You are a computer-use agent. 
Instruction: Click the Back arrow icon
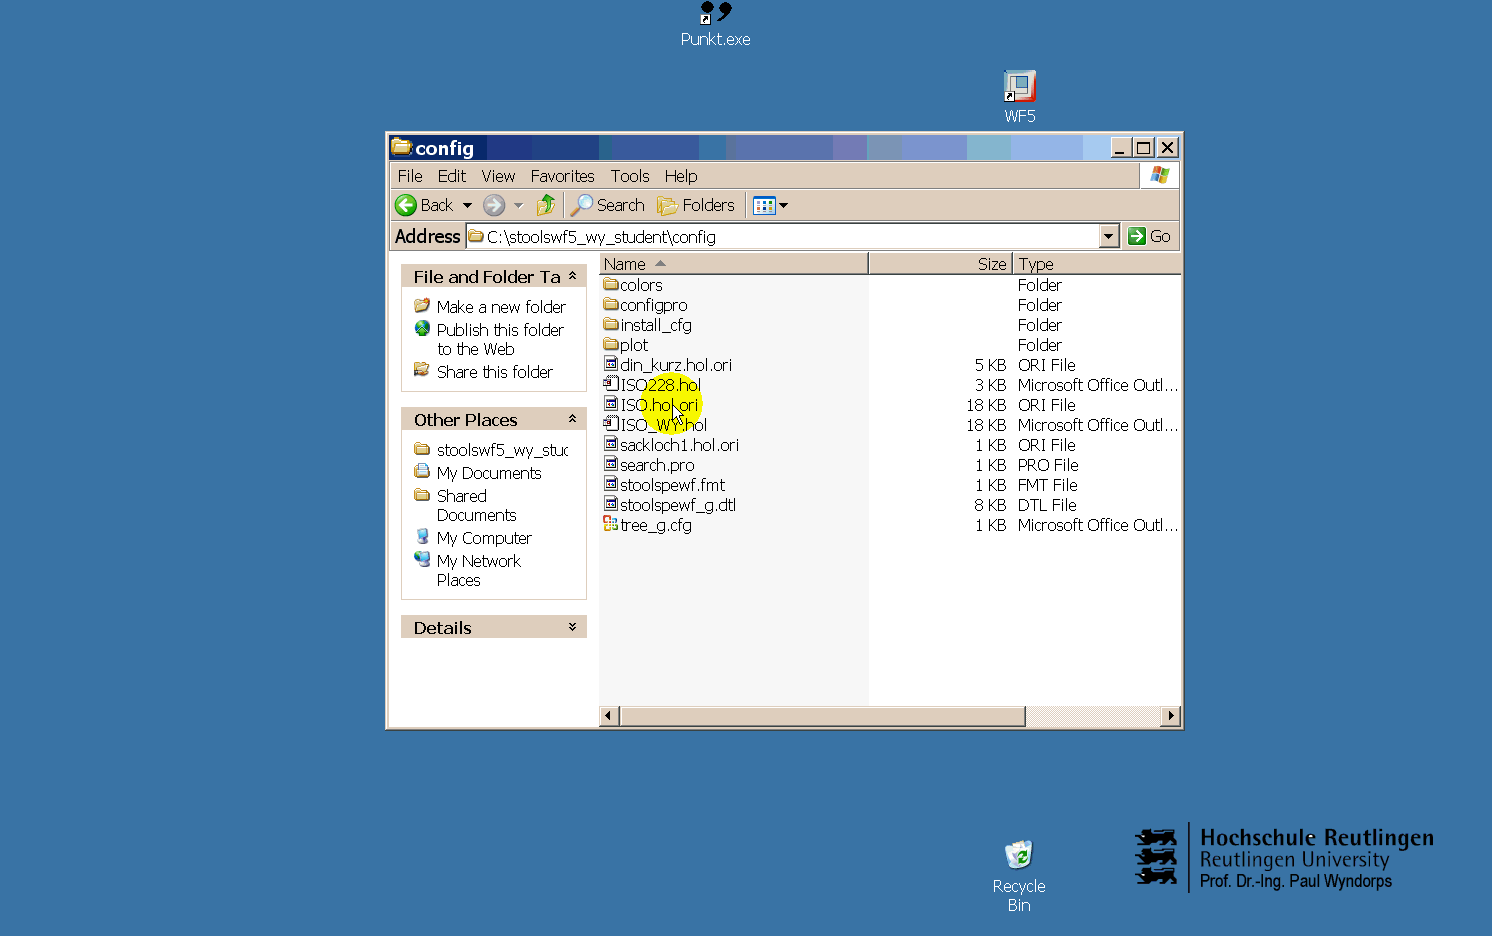(x=406, y=205)
